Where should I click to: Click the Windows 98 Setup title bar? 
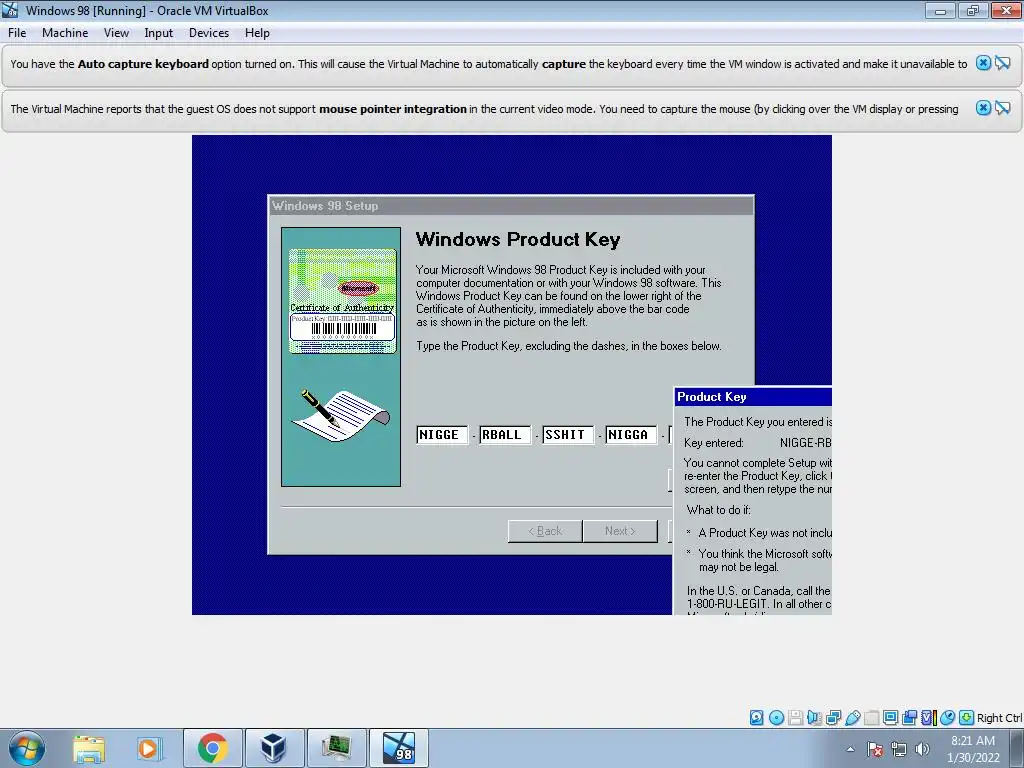pos(511,206)
